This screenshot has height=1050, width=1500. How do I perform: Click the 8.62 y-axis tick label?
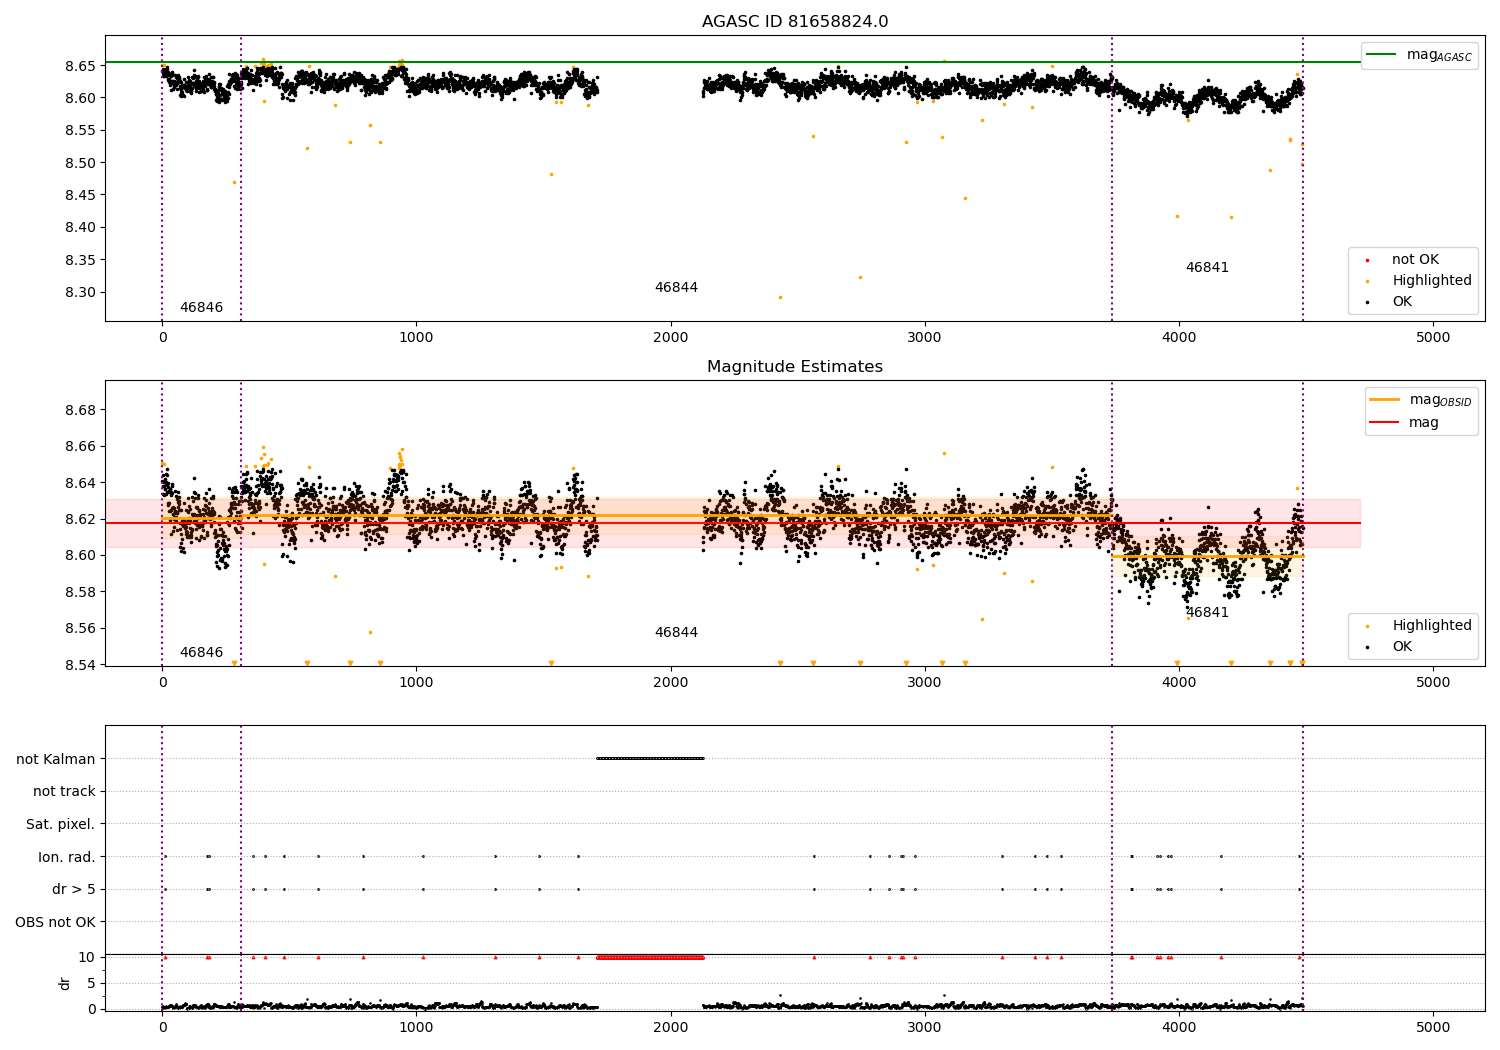pos(81,519)
